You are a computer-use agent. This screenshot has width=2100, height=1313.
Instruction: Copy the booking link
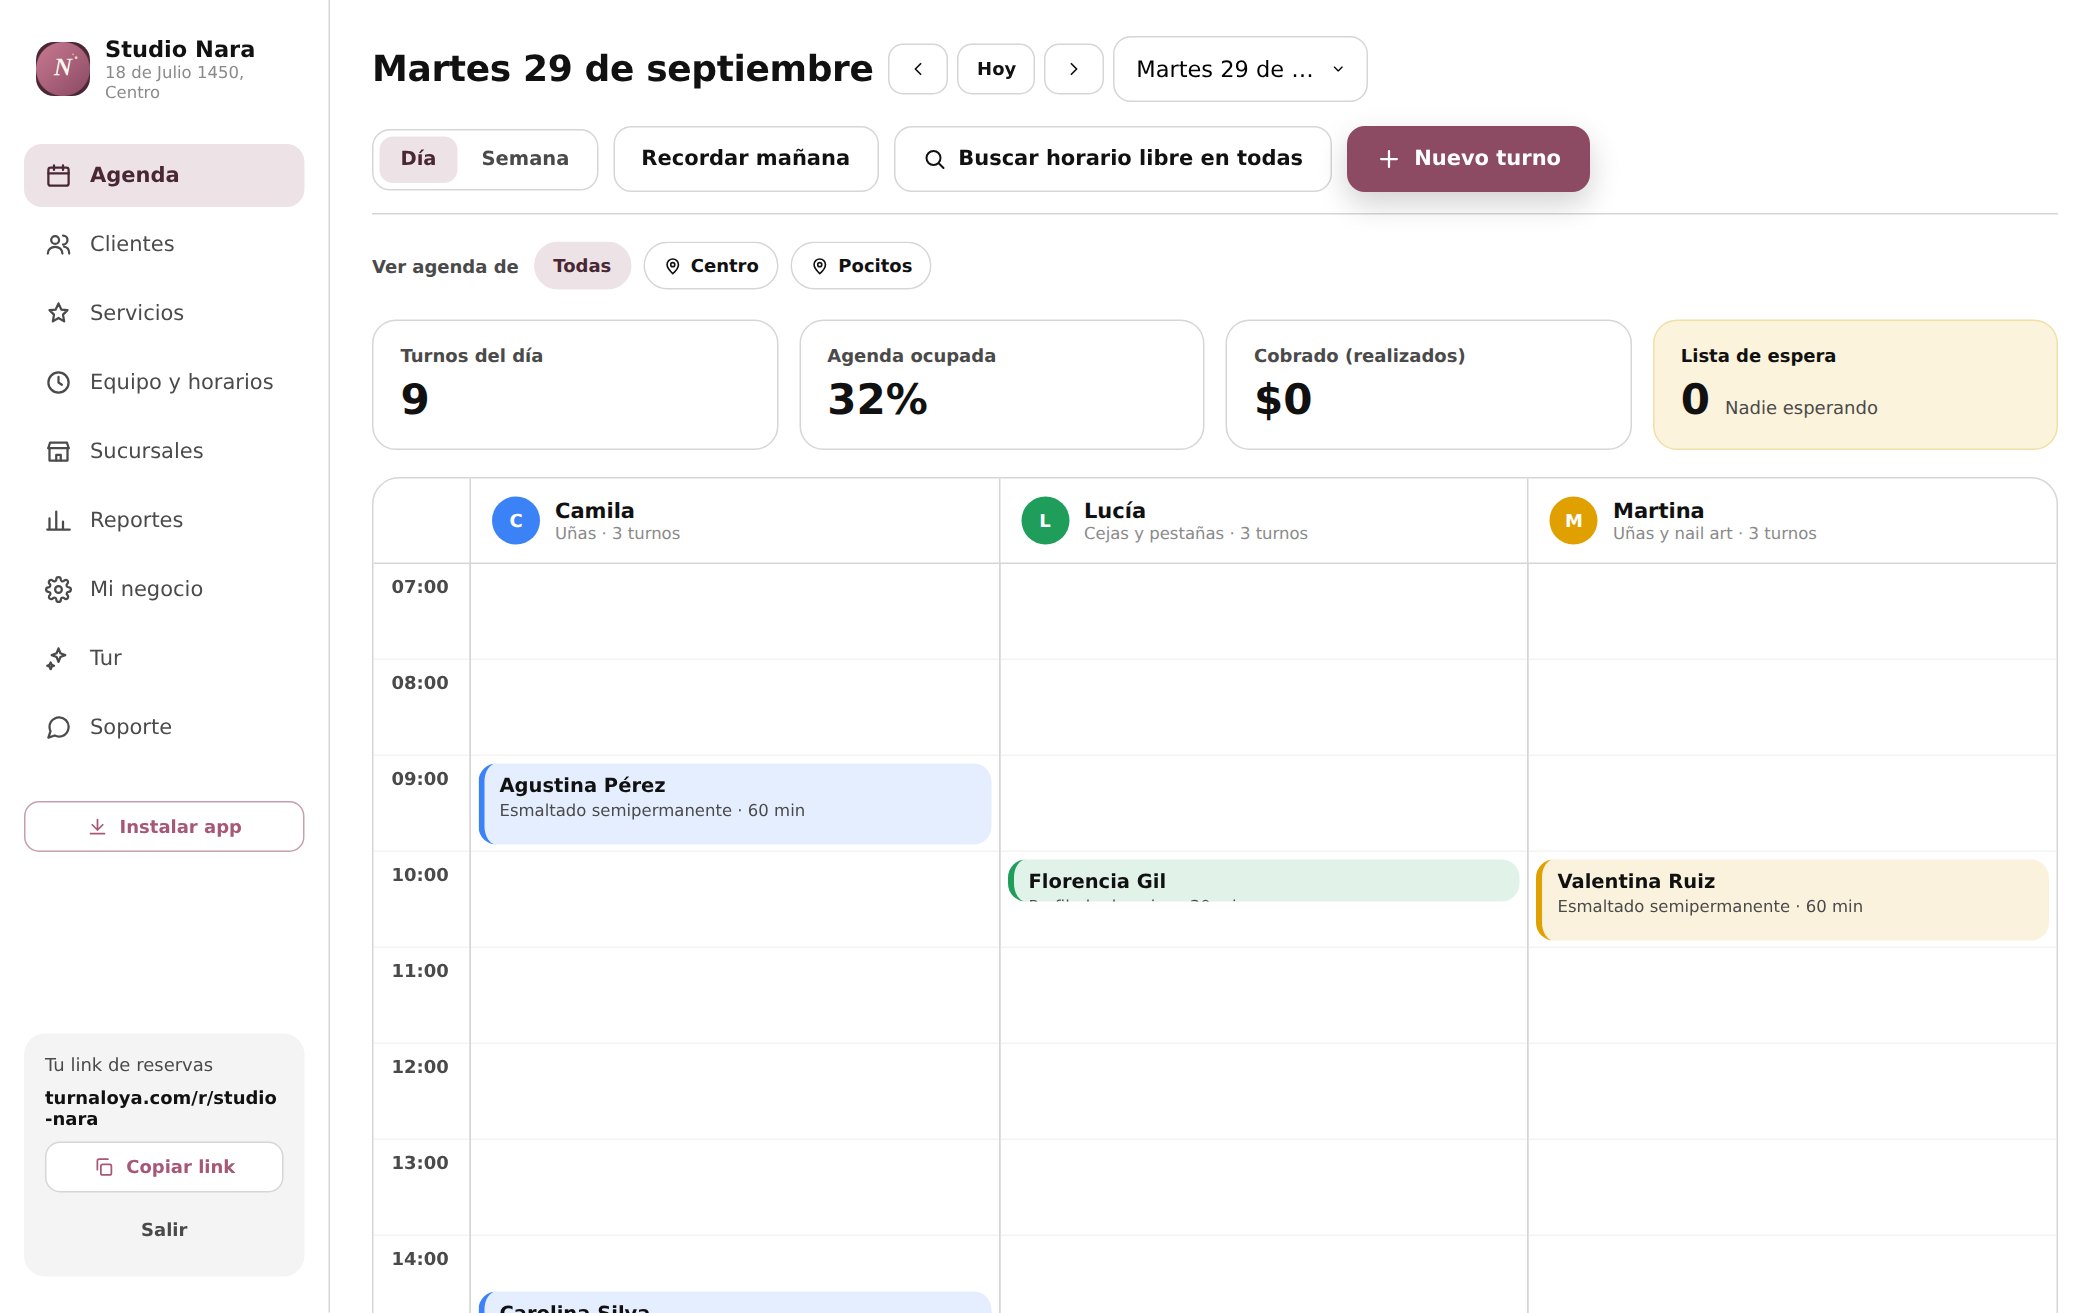coord(164,1167)
